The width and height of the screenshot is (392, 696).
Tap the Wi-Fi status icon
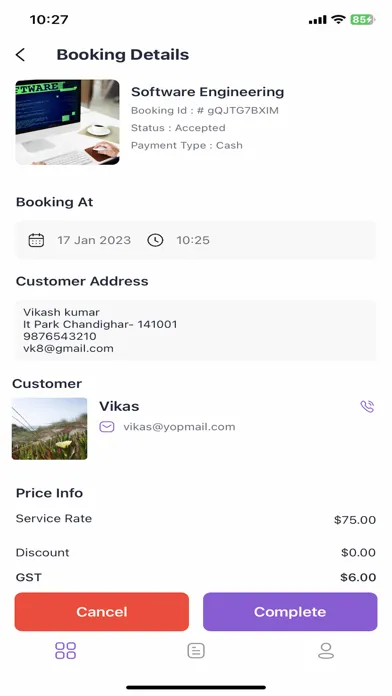(338, 20)
